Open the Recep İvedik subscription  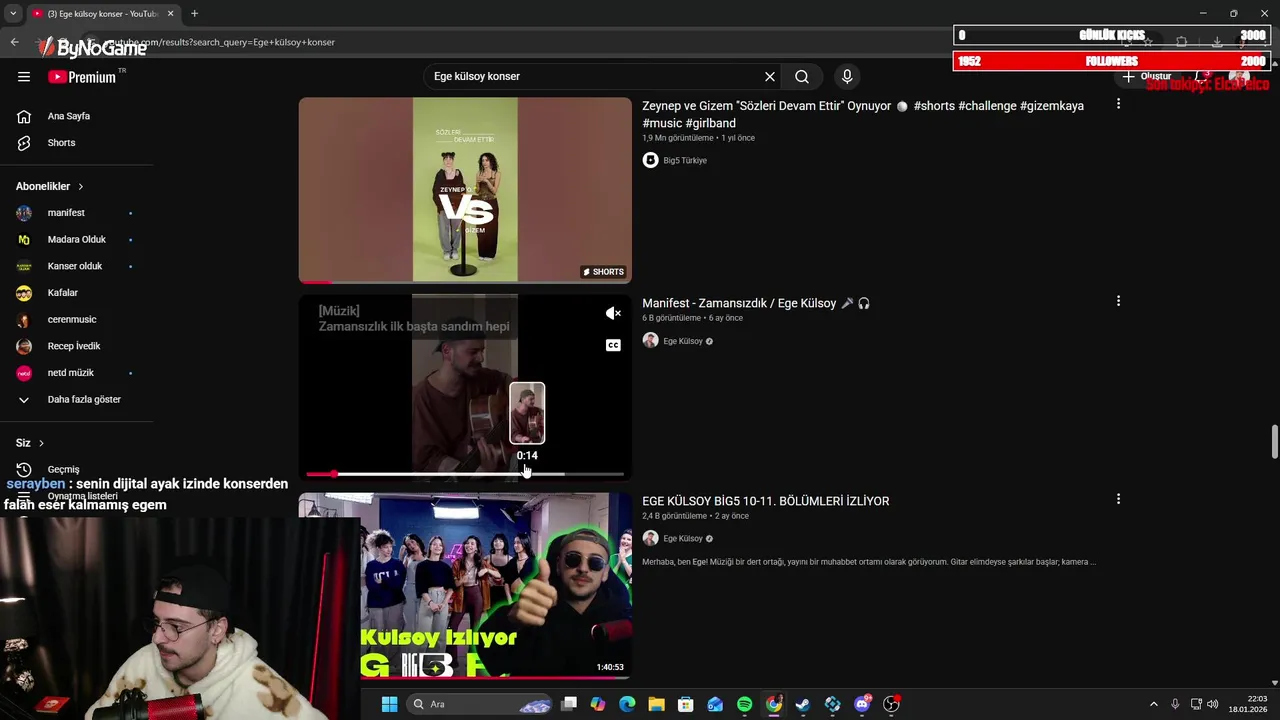(76, 346)
